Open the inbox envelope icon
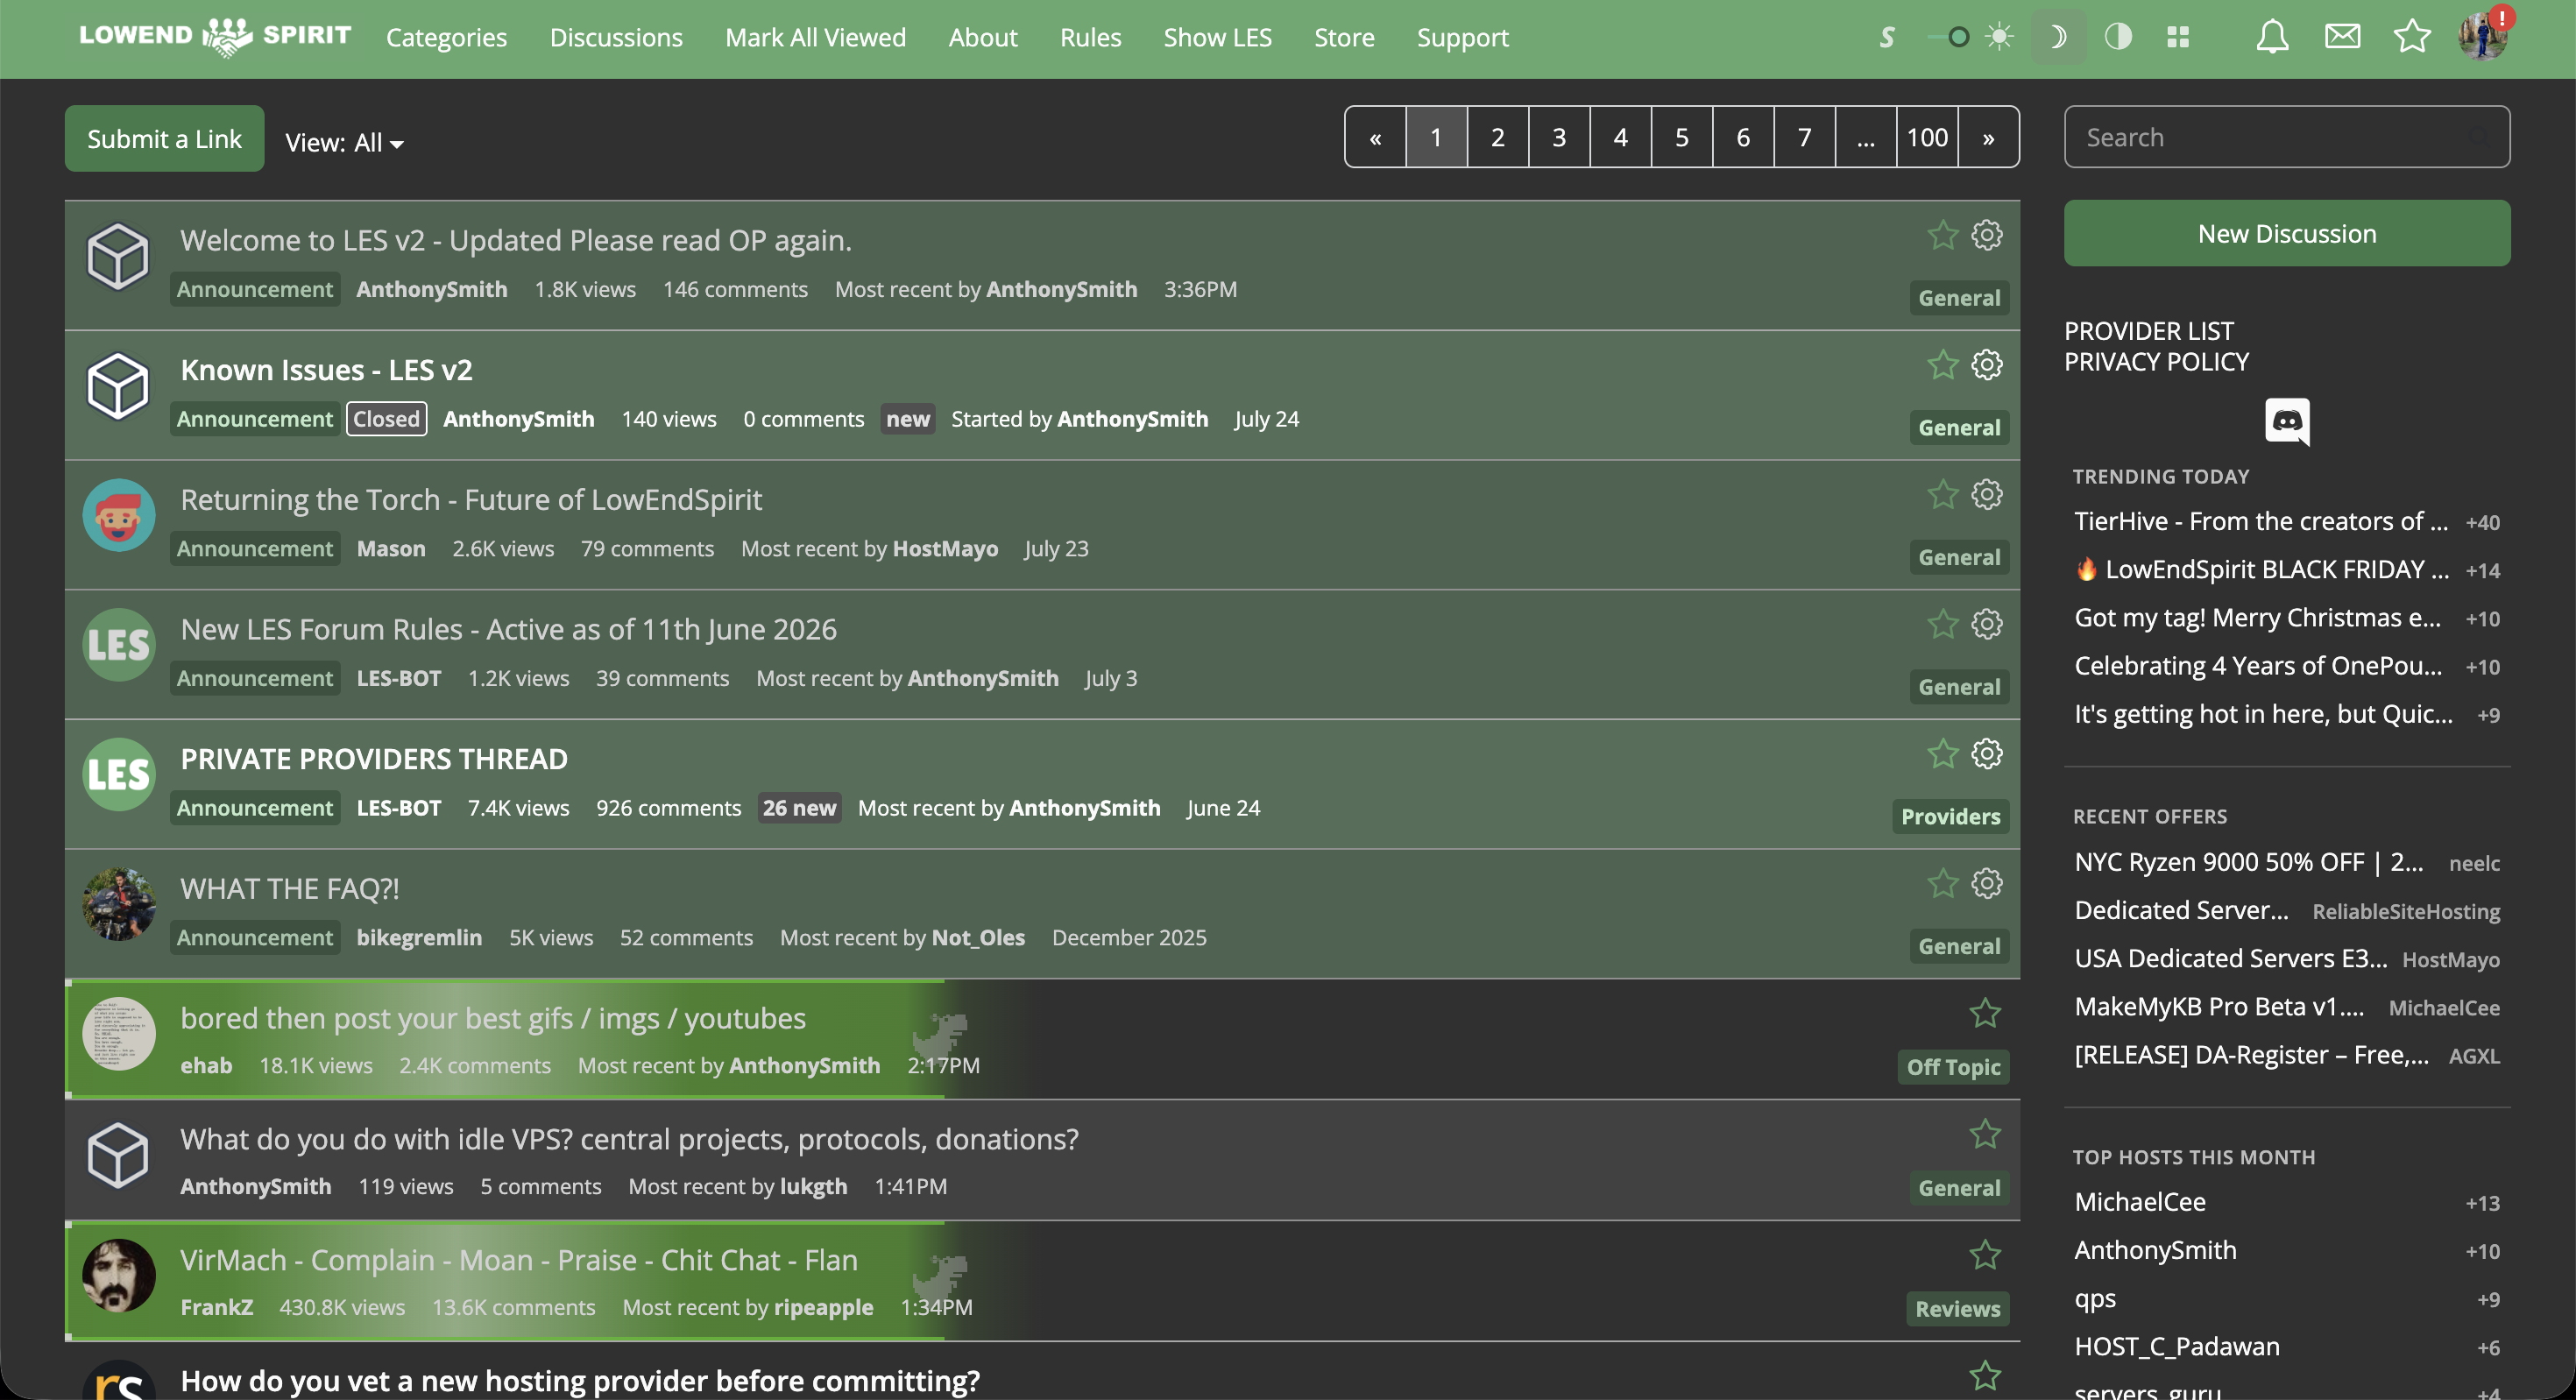The height and width of the screenshot is (1400, 2576). pos(2342,37)
